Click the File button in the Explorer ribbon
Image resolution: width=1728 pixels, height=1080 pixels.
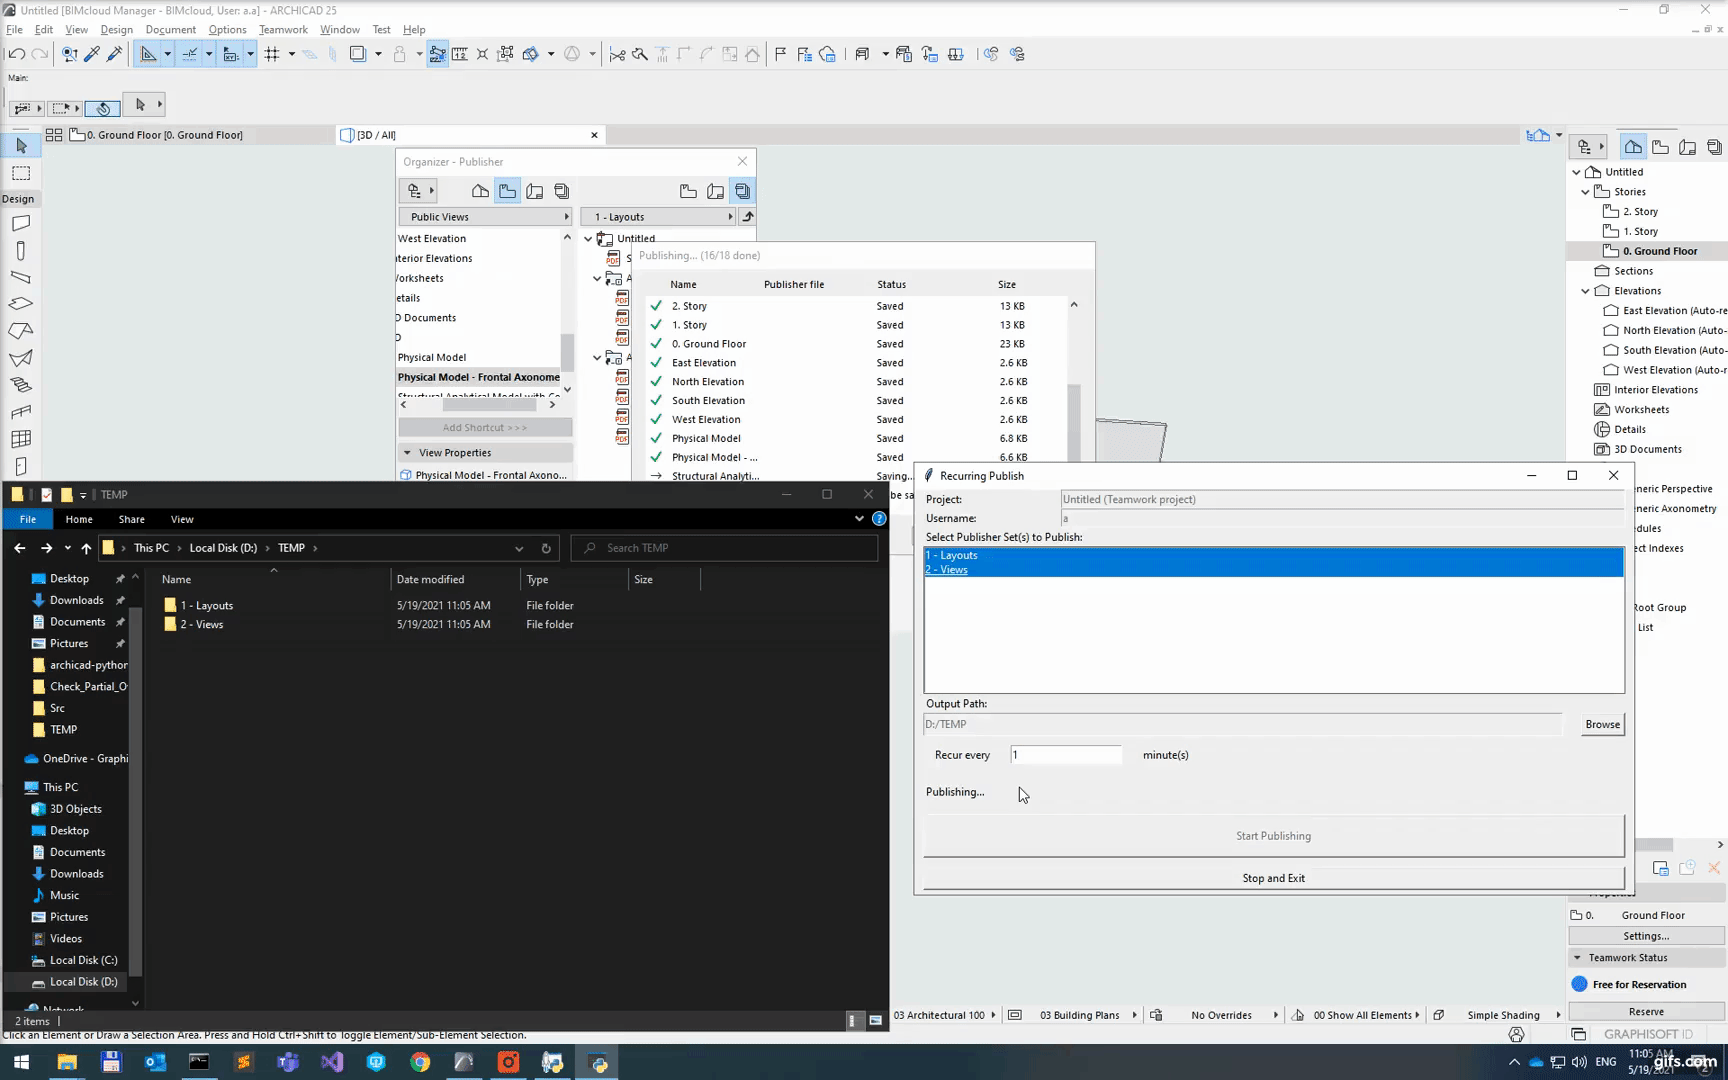pos(28,519)
